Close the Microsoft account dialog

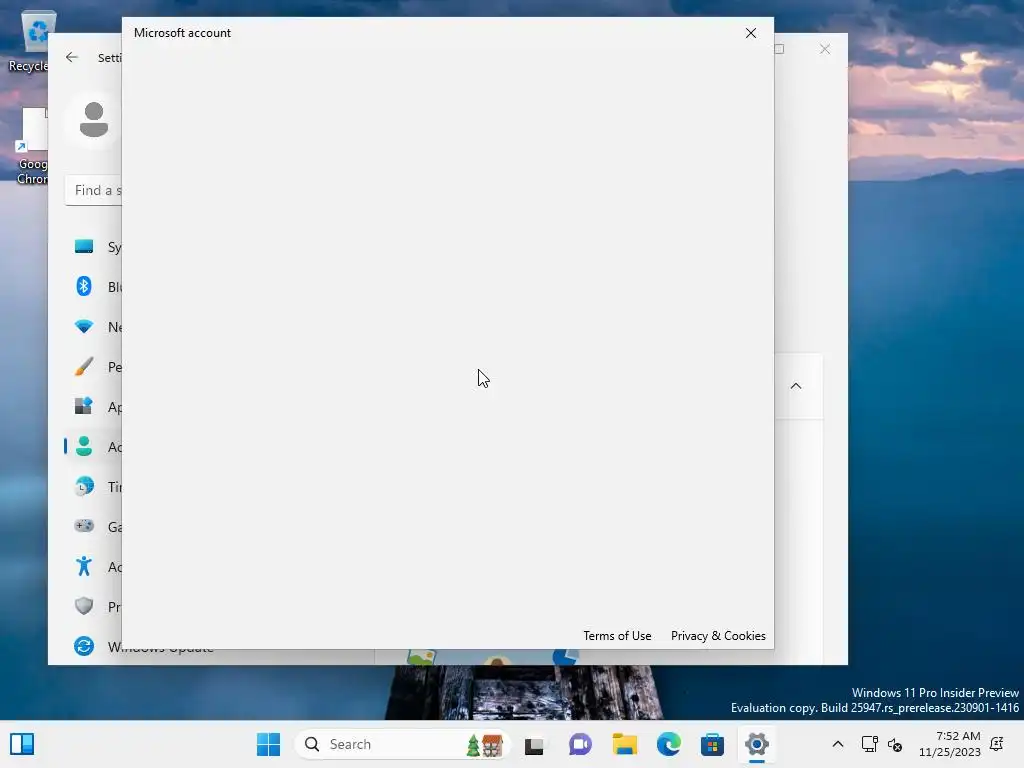click(x=751, y=33)
